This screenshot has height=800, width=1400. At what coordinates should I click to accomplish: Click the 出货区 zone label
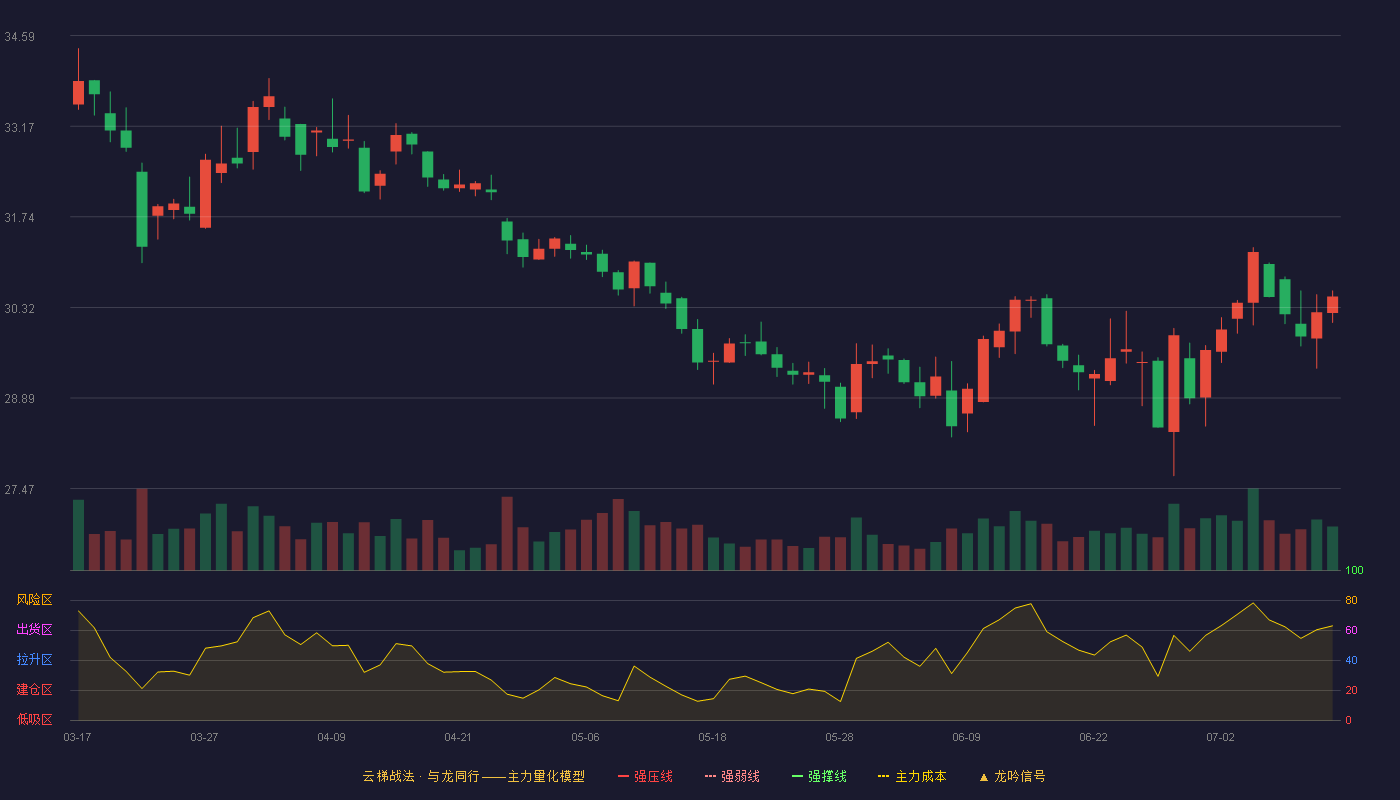[x=34, y=630]
